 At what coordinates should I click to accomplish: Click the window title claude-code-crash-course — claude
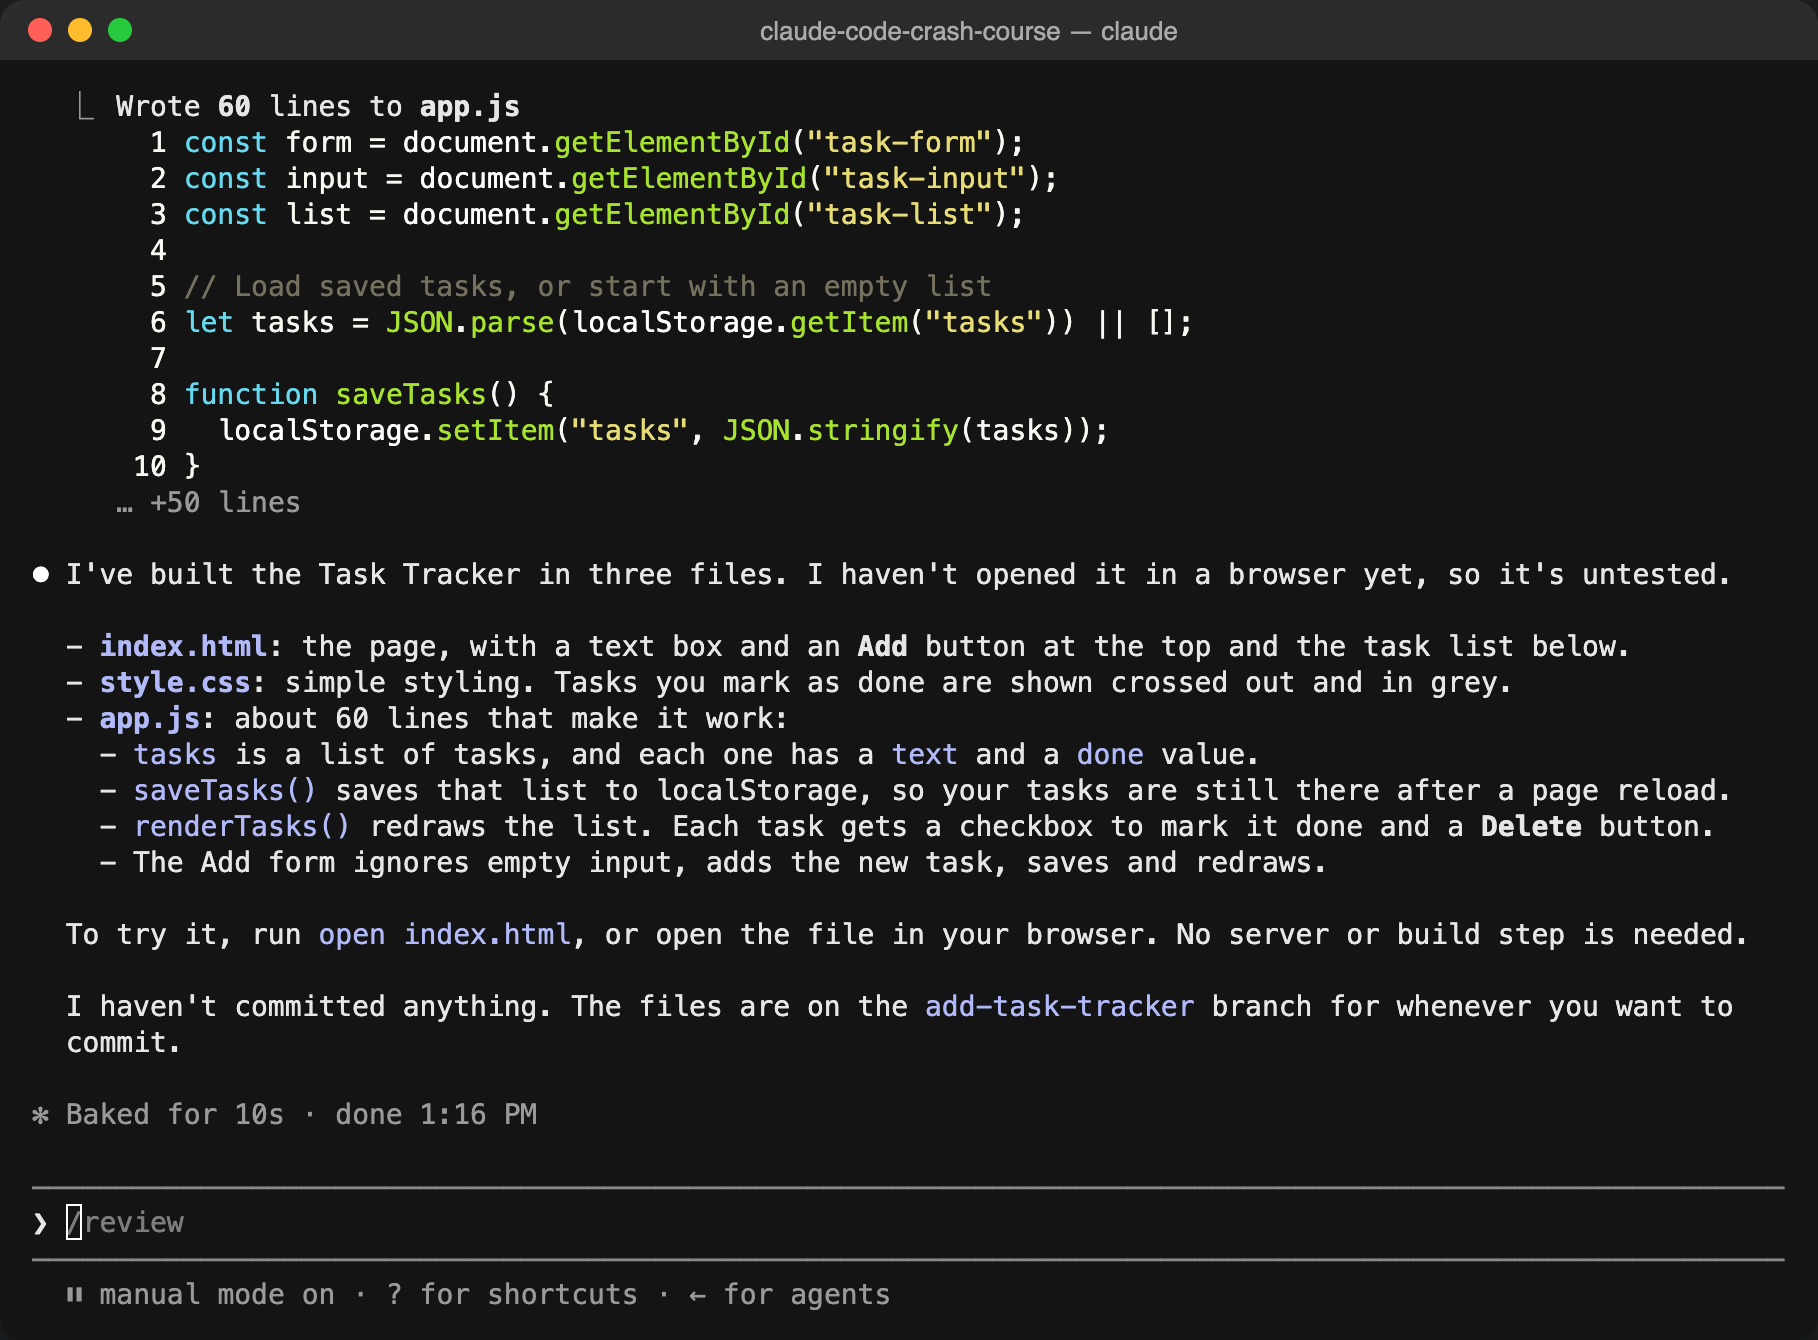(x=968, y=31)
